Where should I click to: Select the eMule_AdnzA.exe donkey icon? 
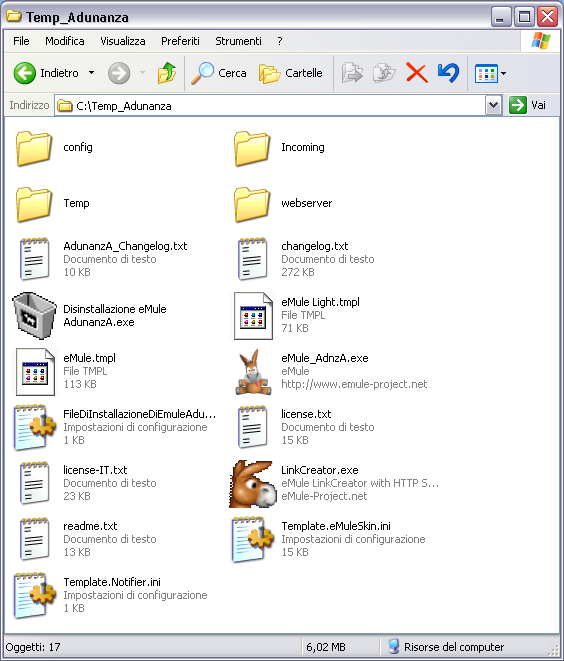tap(253, 372)
